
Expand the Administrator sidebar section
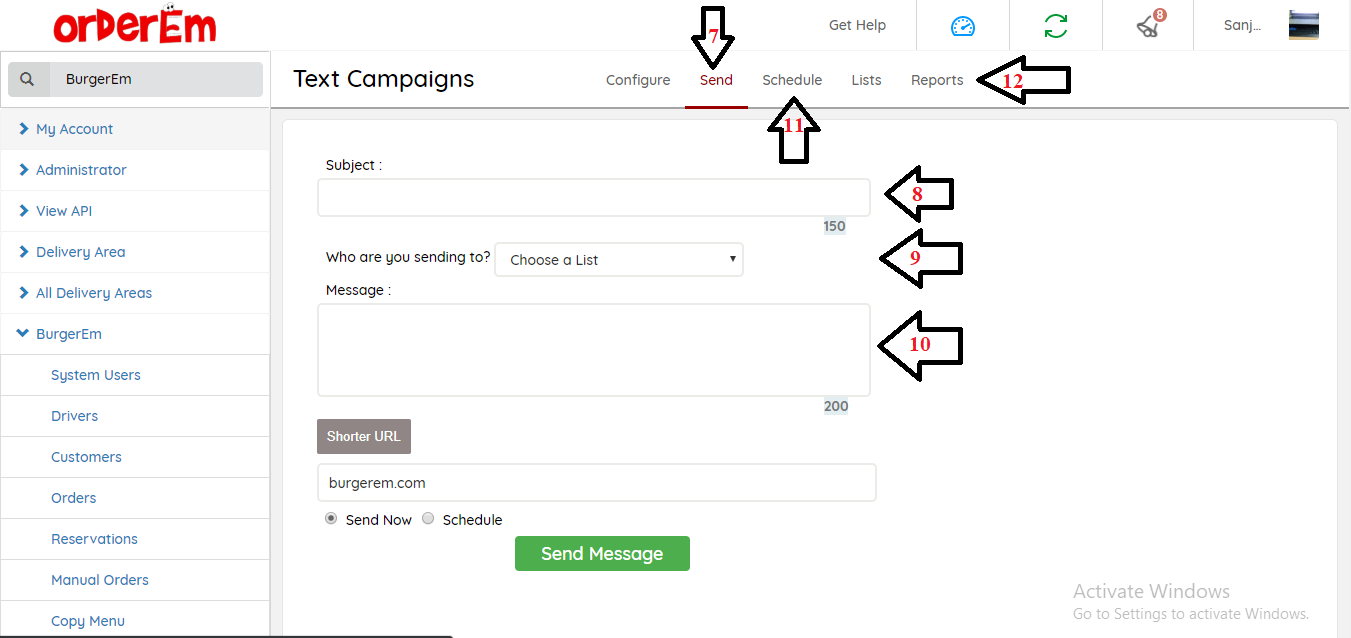(81, 170)
